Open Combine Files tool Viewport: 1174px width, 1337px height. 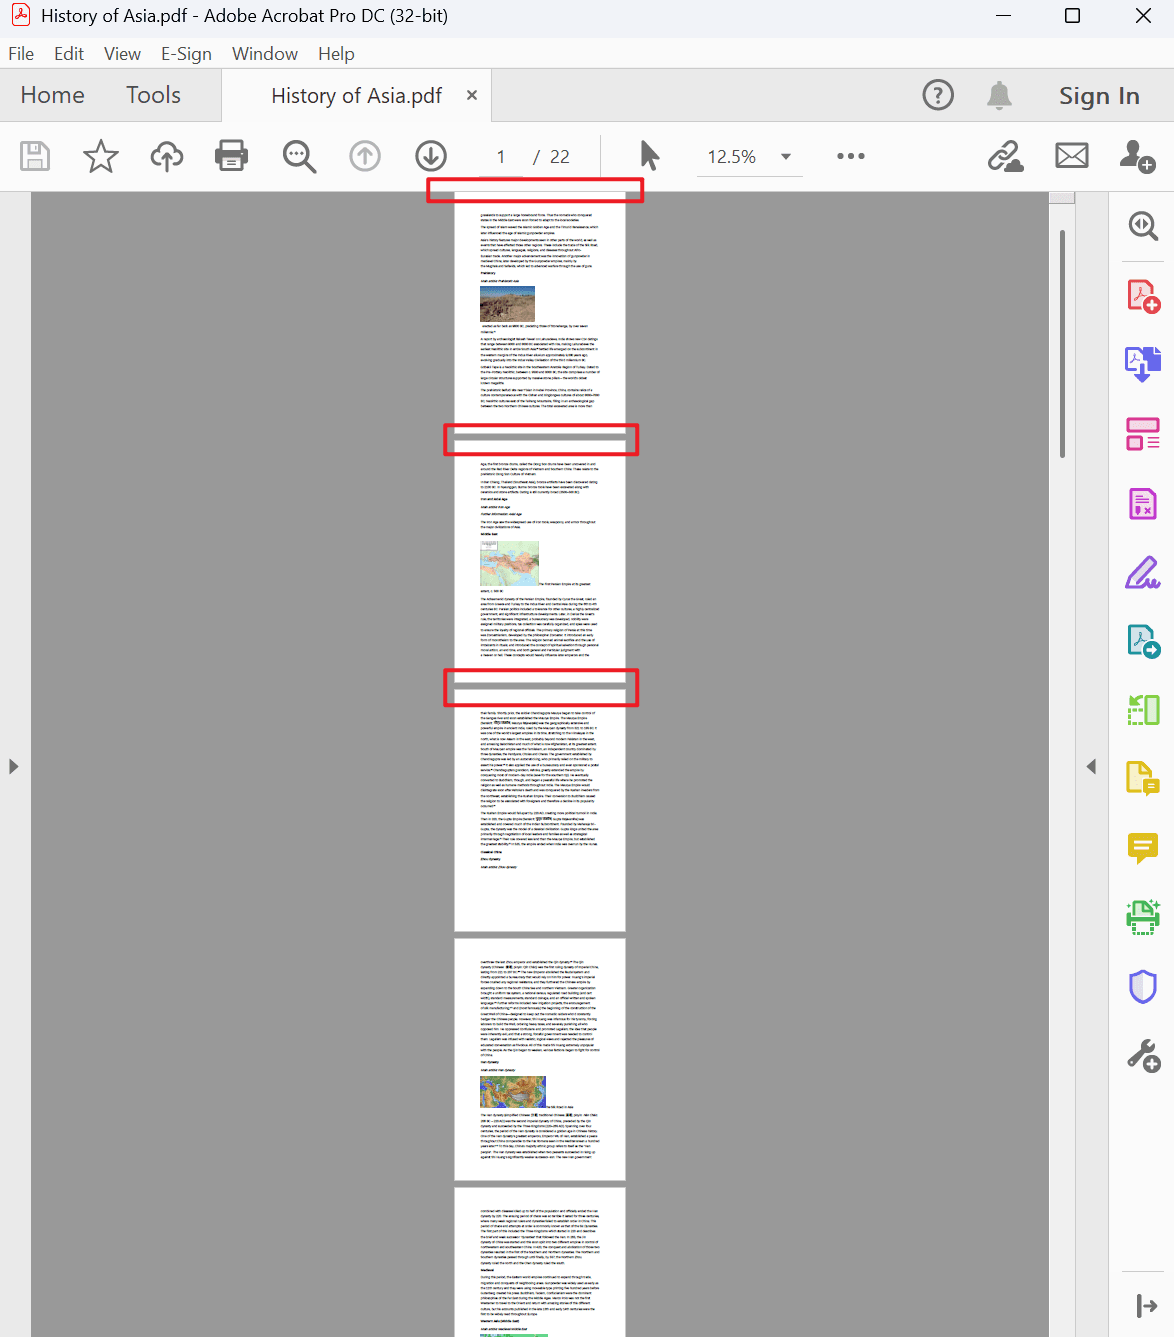click(1143, 364)
